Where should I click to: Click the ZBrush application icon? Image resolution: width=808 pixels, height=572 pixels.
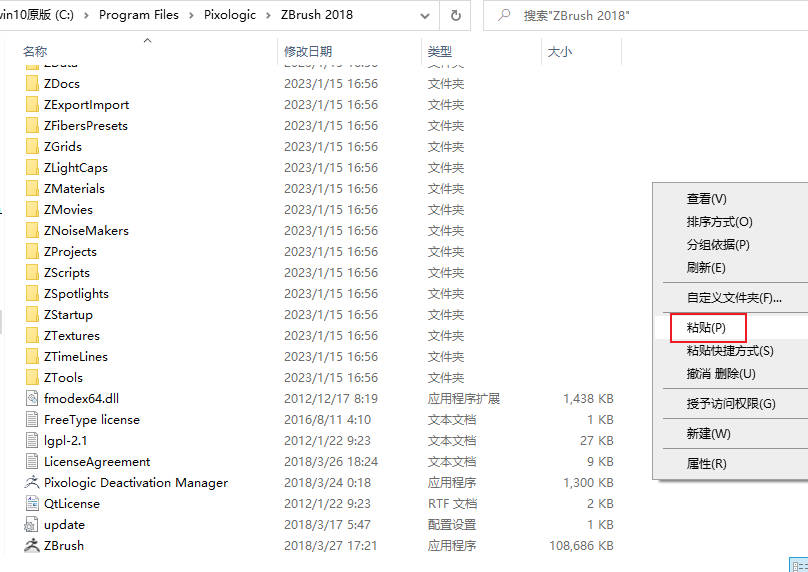pos(32,546)
